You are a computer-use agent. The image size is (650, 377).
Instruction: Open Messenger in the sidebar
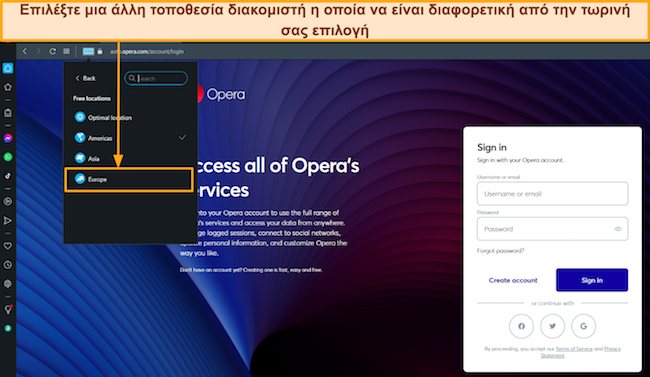(x=8, y=138)
